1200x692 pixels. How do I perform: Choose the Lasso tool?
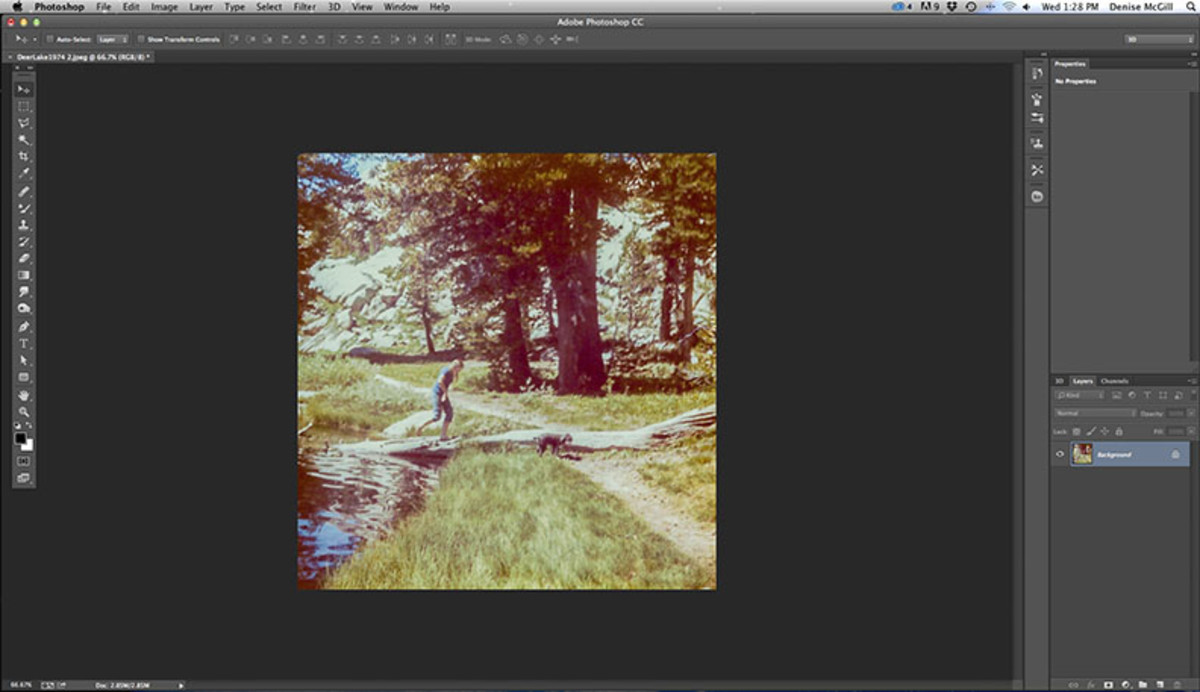click(22, 122)
